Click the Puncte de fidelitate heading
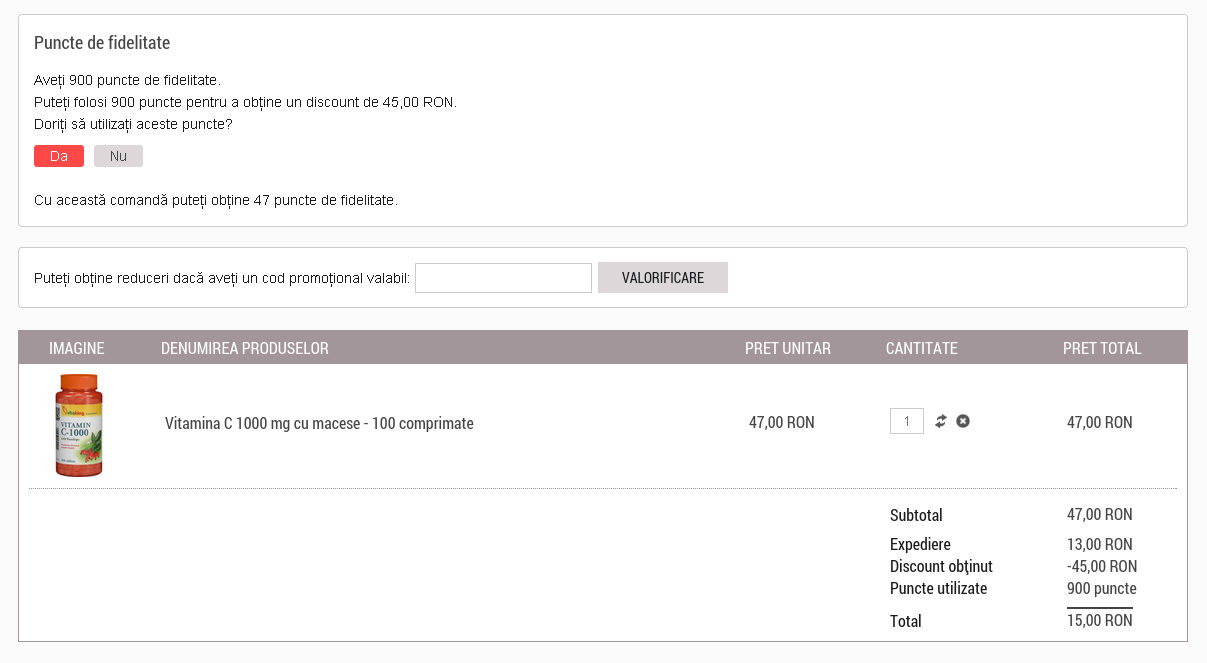The image size is (1207, 663). tap(102, 43)
